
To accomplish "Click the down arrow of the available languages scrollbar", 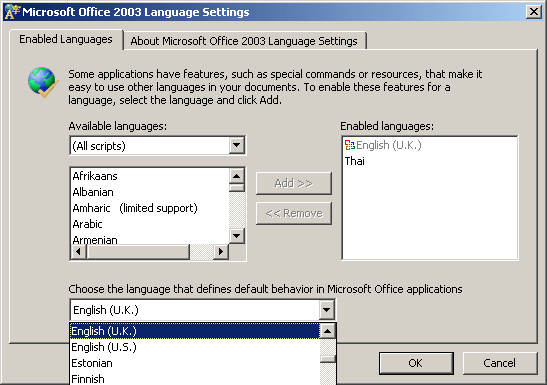I will (237, 236).
